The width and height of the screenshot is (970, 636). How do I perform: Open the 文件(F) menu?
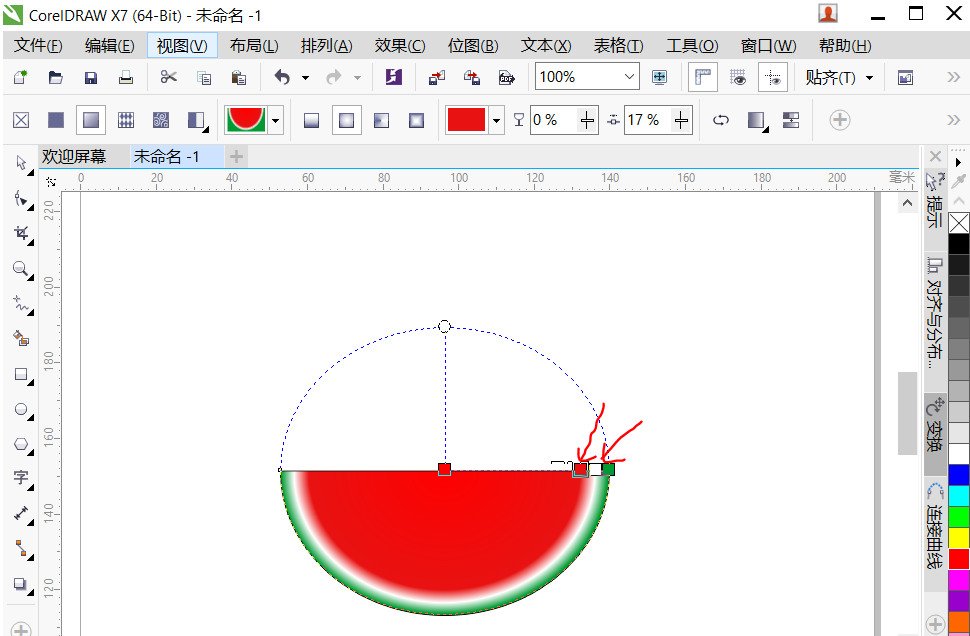click(x=38, y=46)
